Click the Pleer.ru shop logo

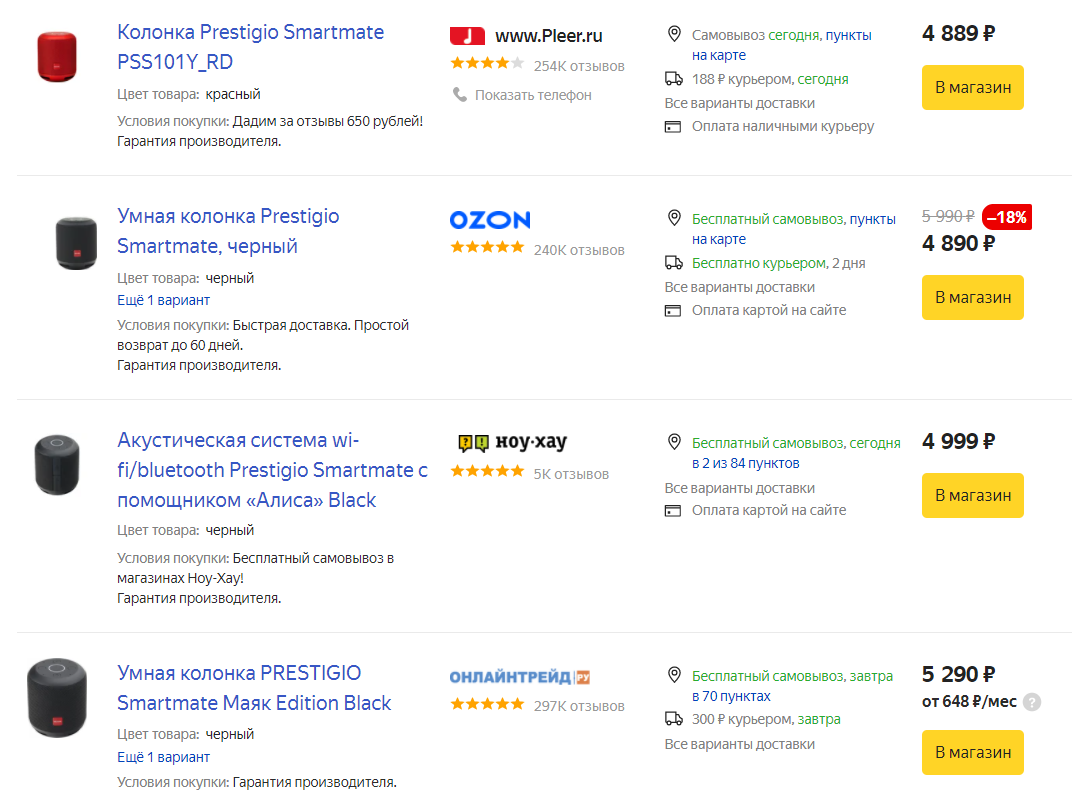[526, 36]
